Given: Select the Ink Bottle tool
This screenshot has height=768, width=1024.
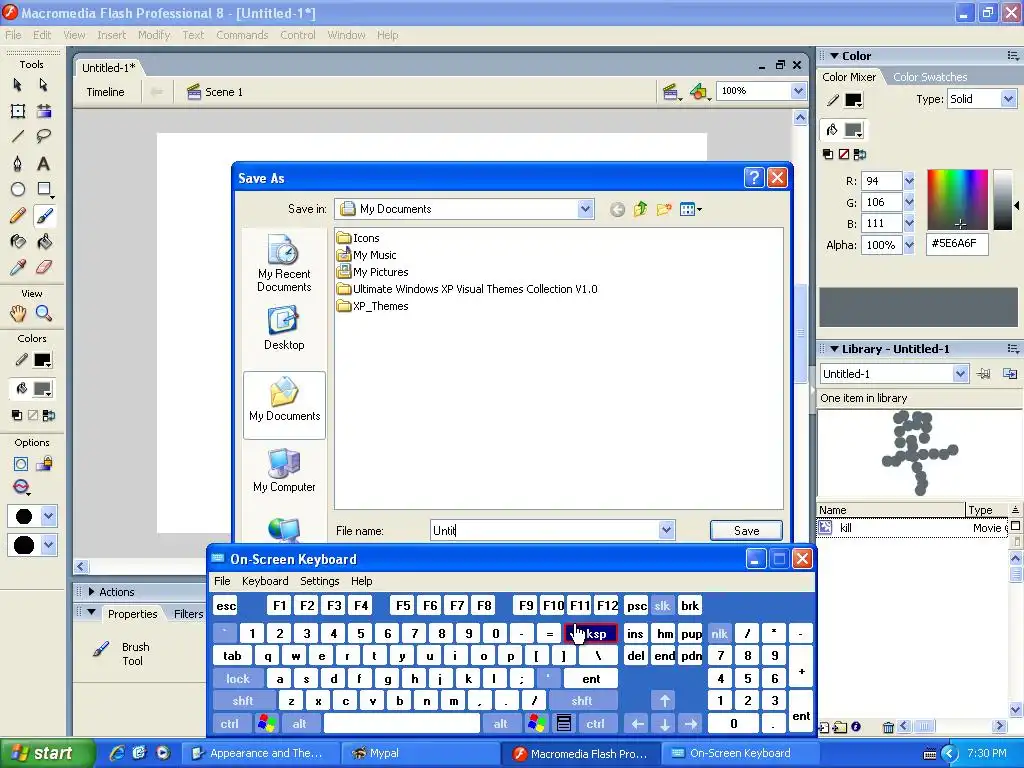Looking at the screenshot, I should point(18,242).
